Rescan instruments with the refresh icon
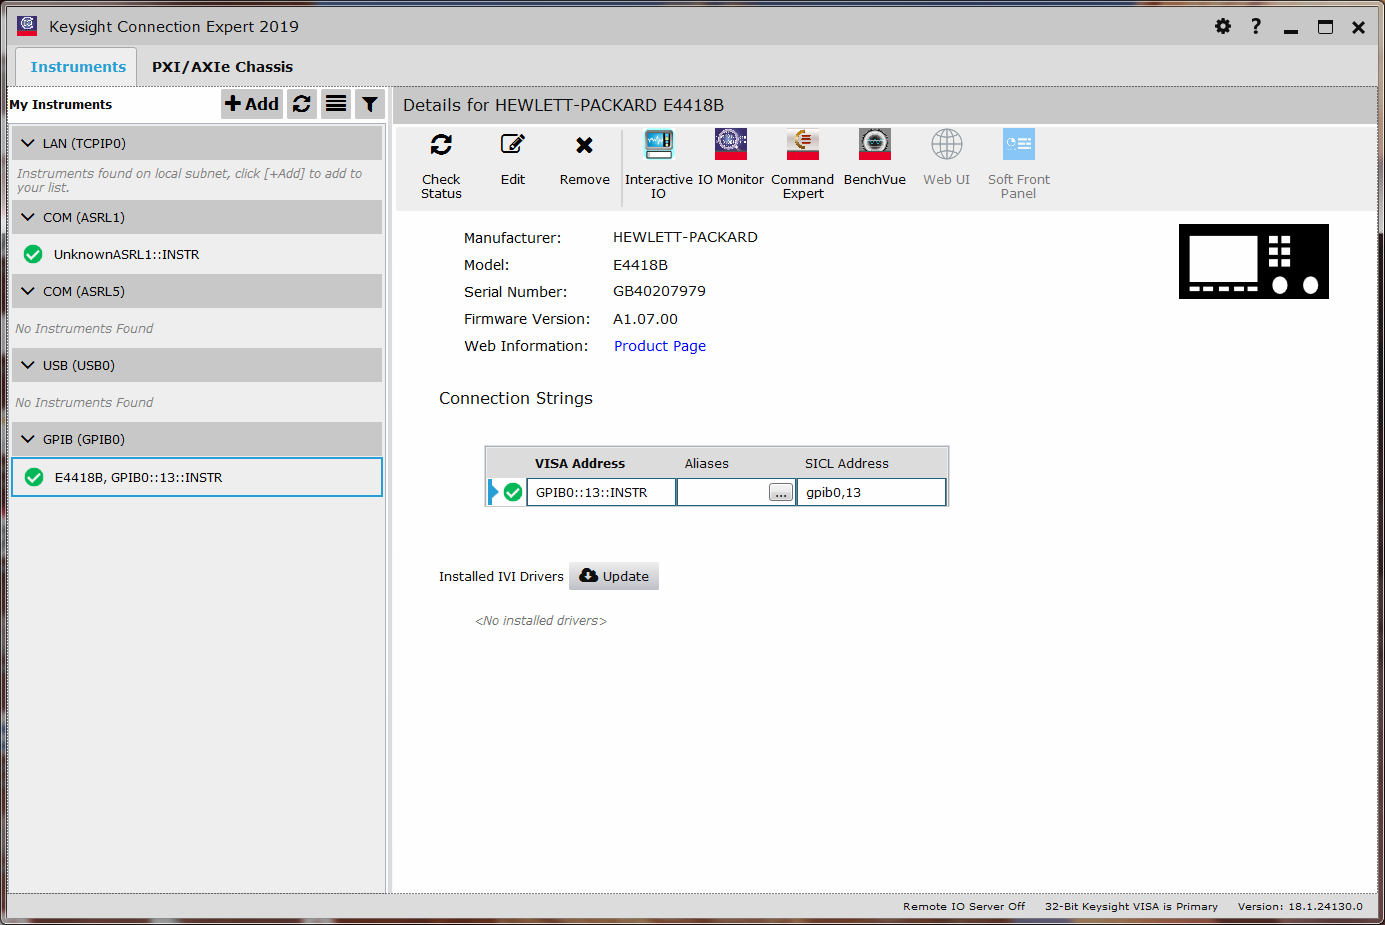 pos(302,104)
